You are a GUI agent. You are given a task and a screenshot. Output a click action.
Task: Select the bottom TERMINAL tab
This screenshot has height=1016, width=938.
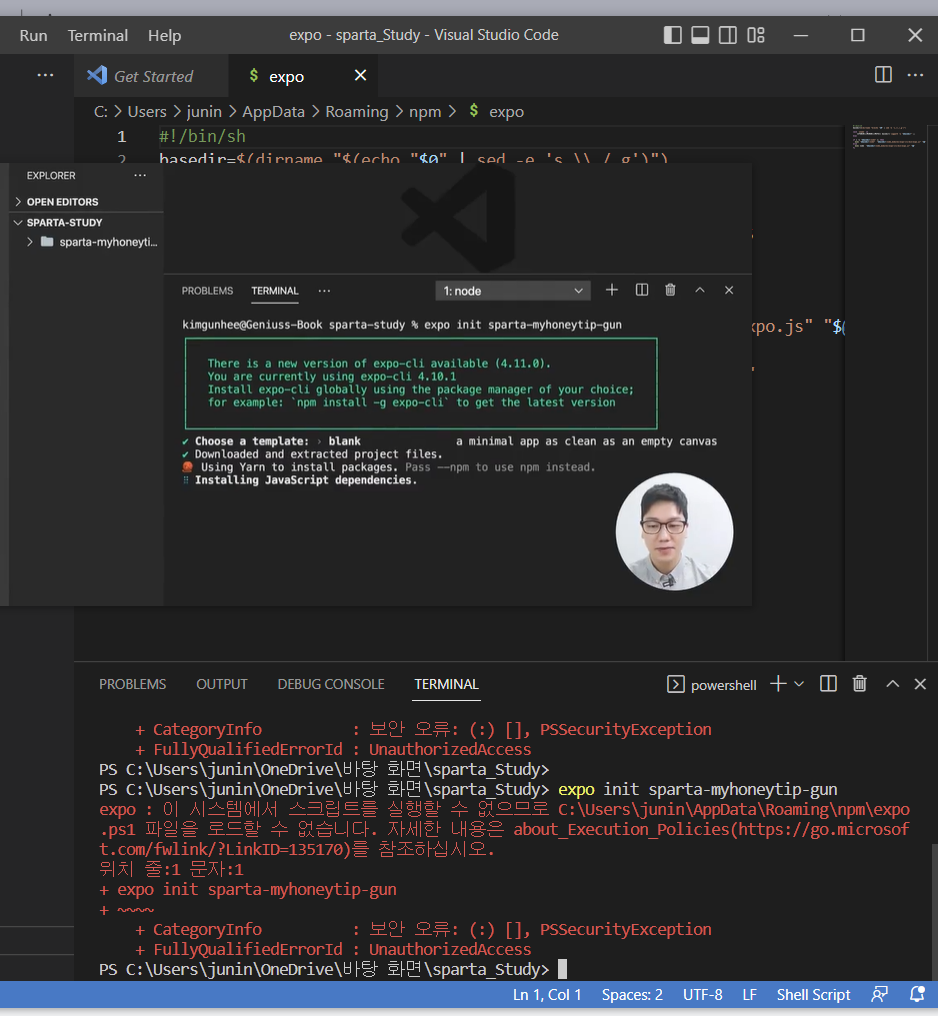coord(447,684)
